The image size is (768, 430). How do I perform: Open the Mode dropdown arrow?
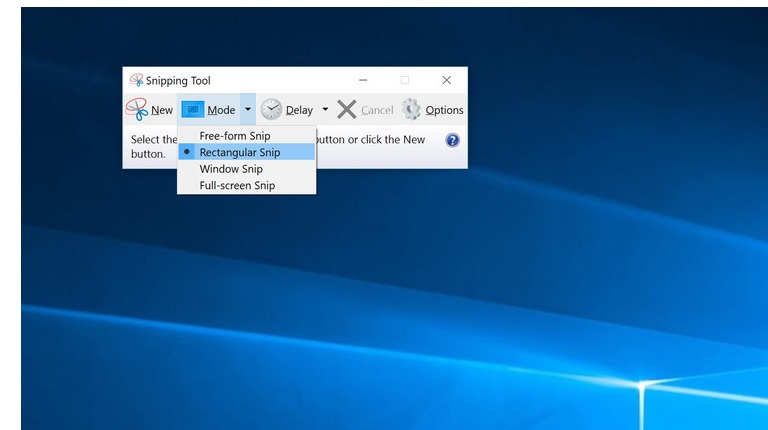click(248, 109)
